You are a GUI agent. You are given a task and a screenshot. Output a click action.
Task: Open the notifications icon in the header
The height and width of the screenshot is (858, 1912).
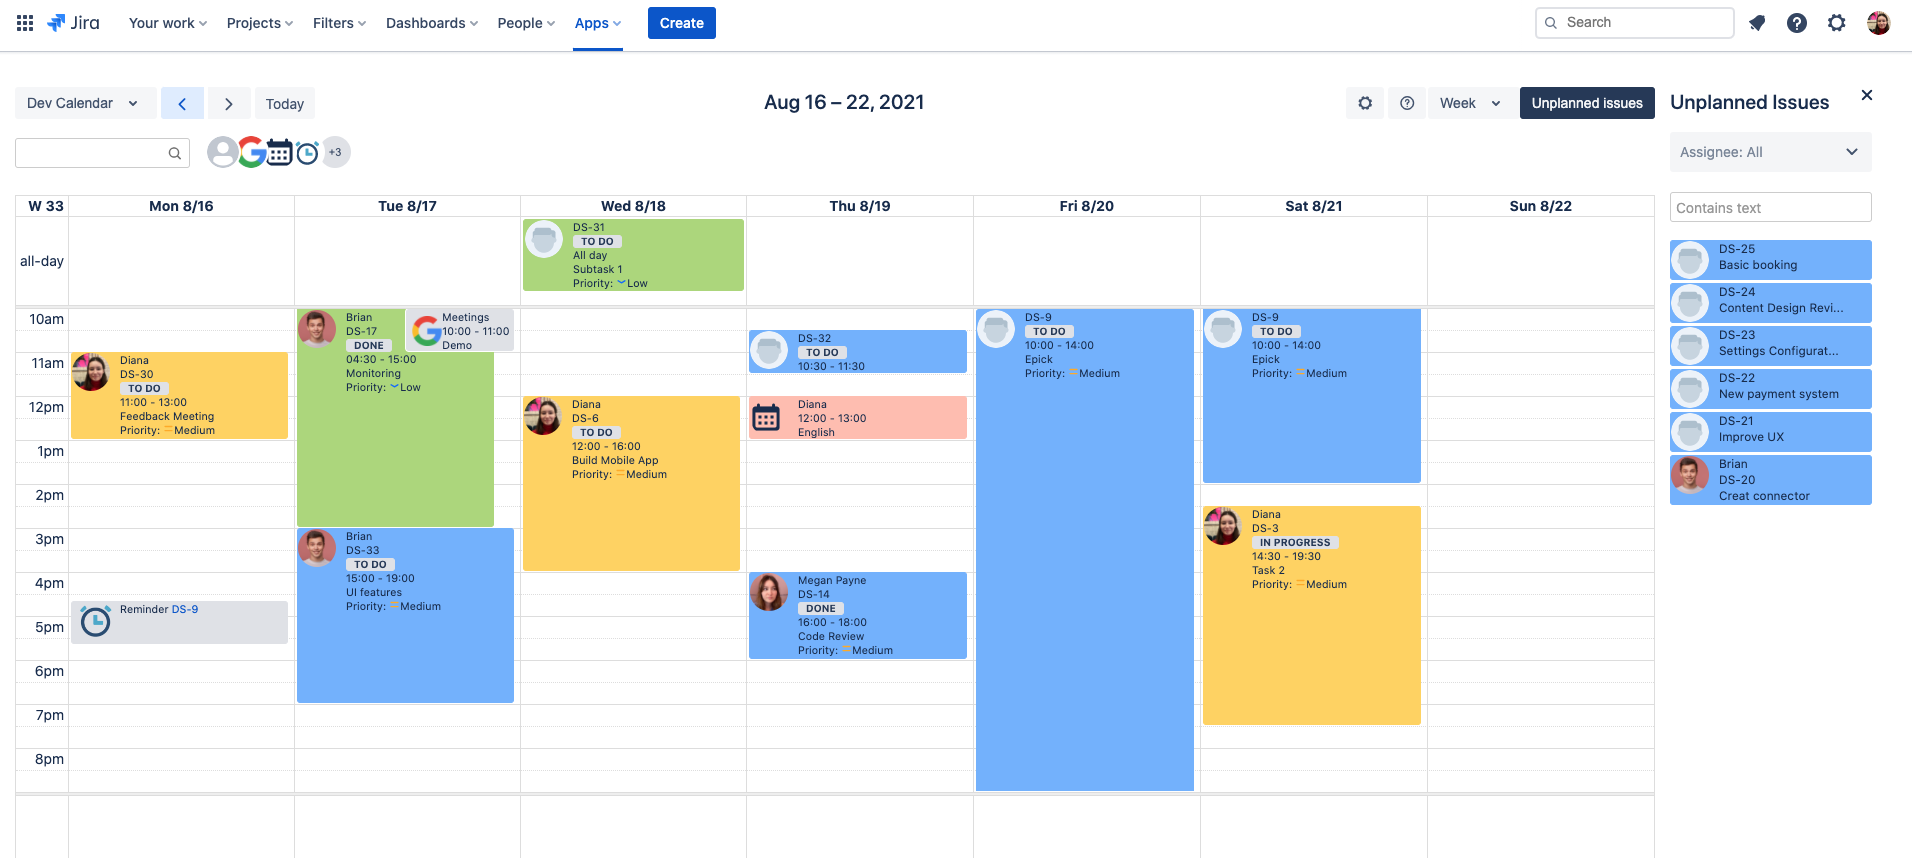click(x=1757, y=23)
